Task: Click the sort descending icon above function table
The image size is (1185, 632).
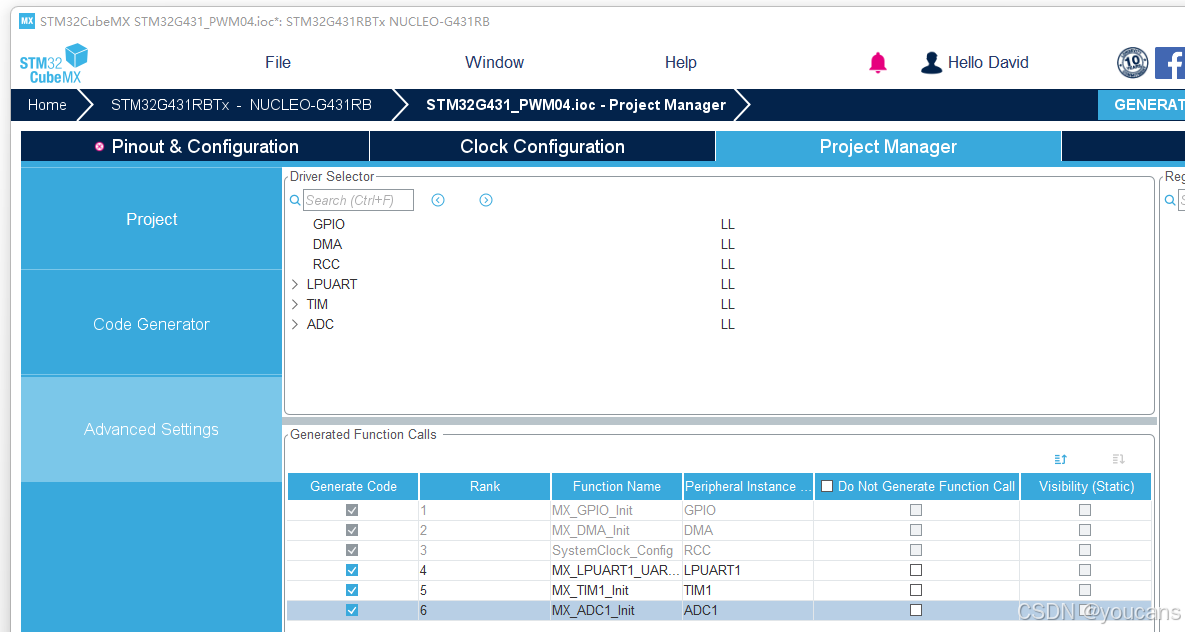Action: pyautogui.click(x=1118, y=459)
